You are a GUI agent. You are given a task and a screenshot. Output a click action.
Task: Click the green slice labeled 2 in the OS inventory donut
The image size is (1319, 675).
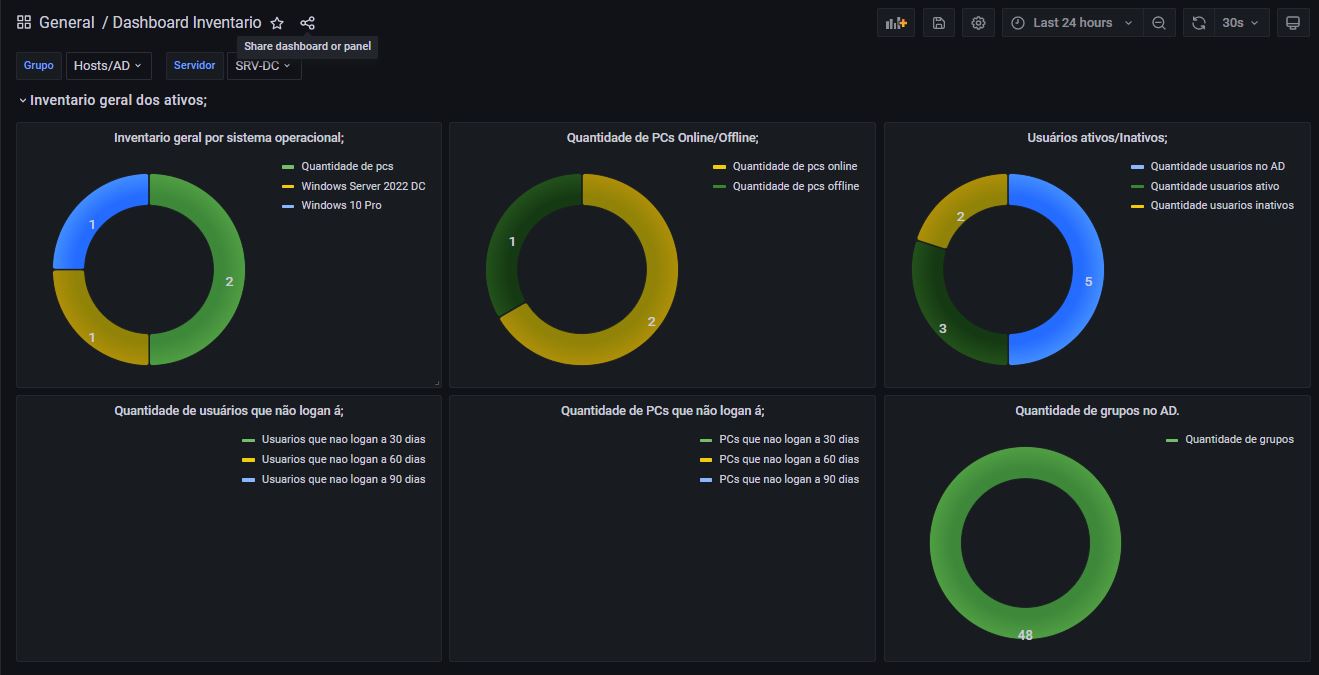pyautogui.click(x=229, y=270)
